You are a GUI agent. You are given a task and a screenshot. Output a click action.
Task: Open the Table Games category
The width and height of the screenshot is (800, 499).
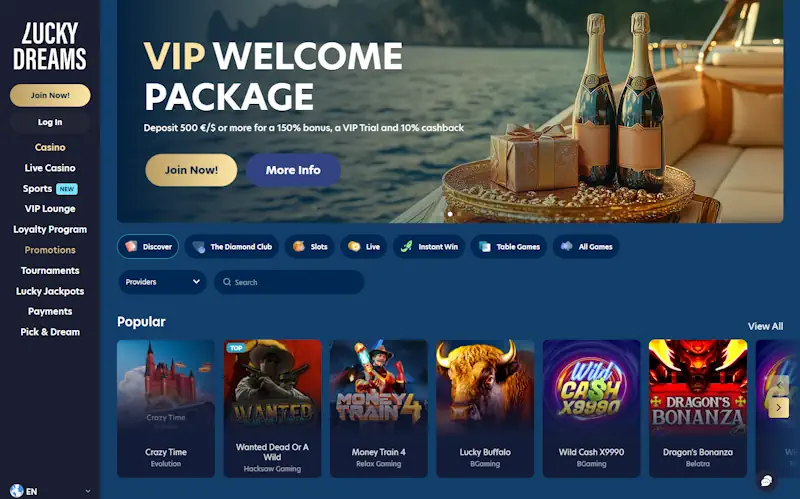pos(509,246)
